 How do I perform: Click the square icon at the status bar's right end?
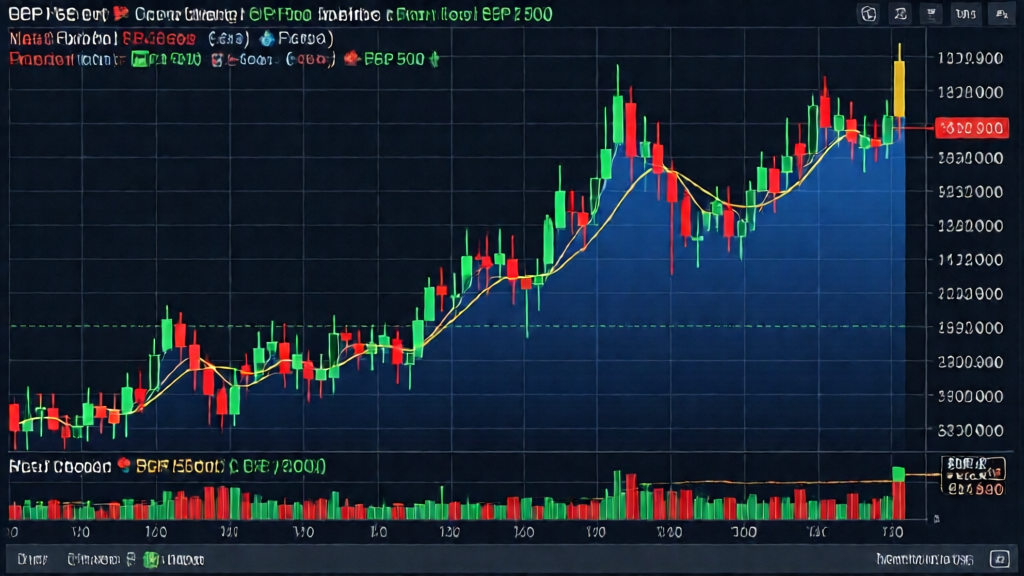point(1000,559)
